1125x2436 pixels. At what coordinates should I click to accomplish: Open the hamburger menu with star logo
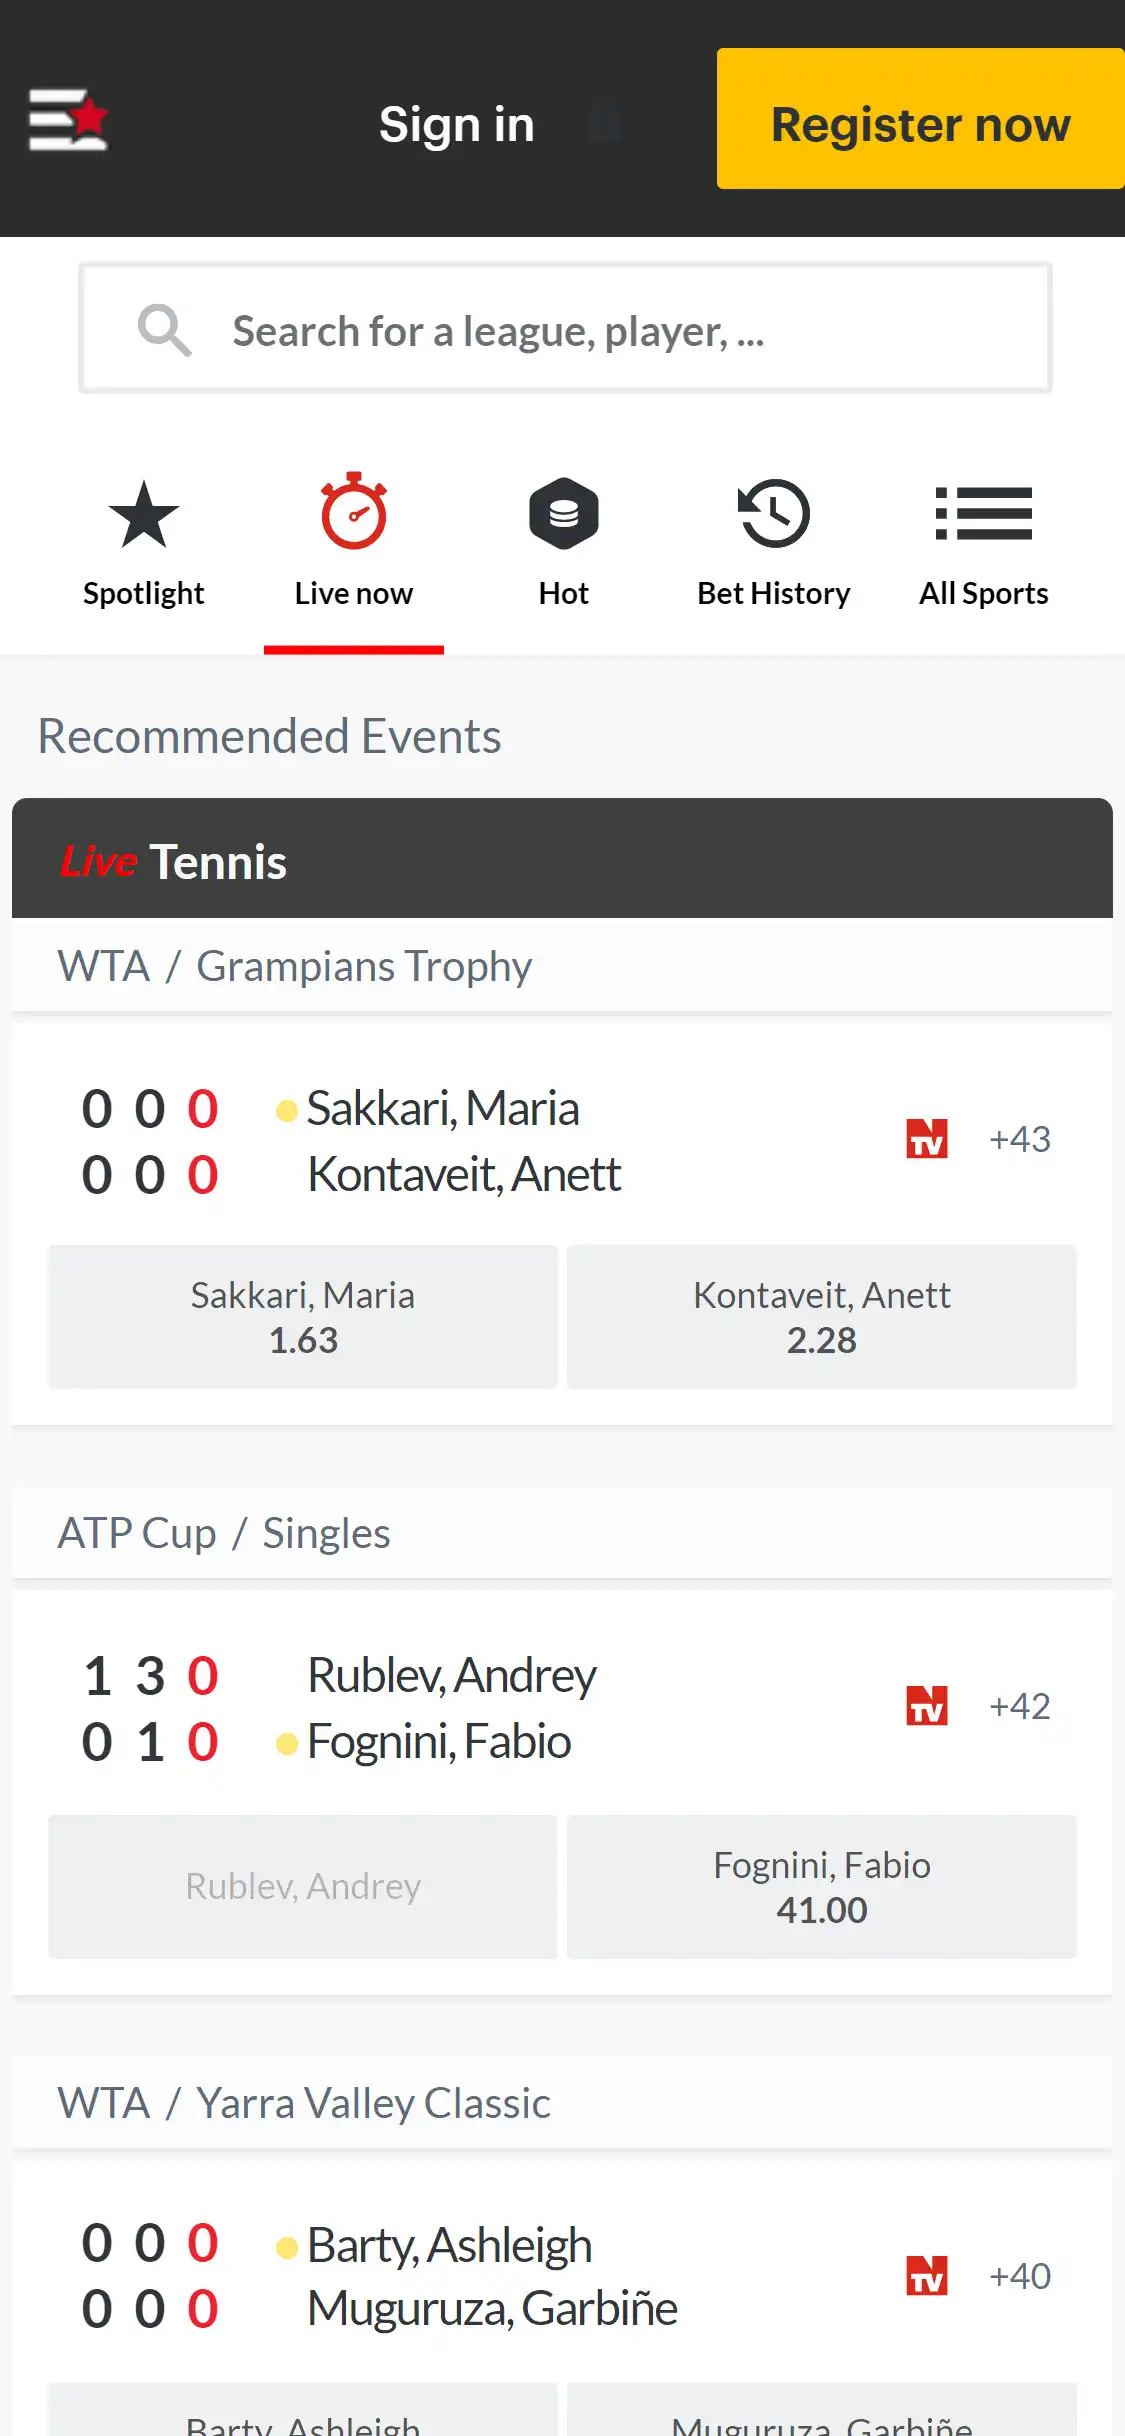(68, 120)
